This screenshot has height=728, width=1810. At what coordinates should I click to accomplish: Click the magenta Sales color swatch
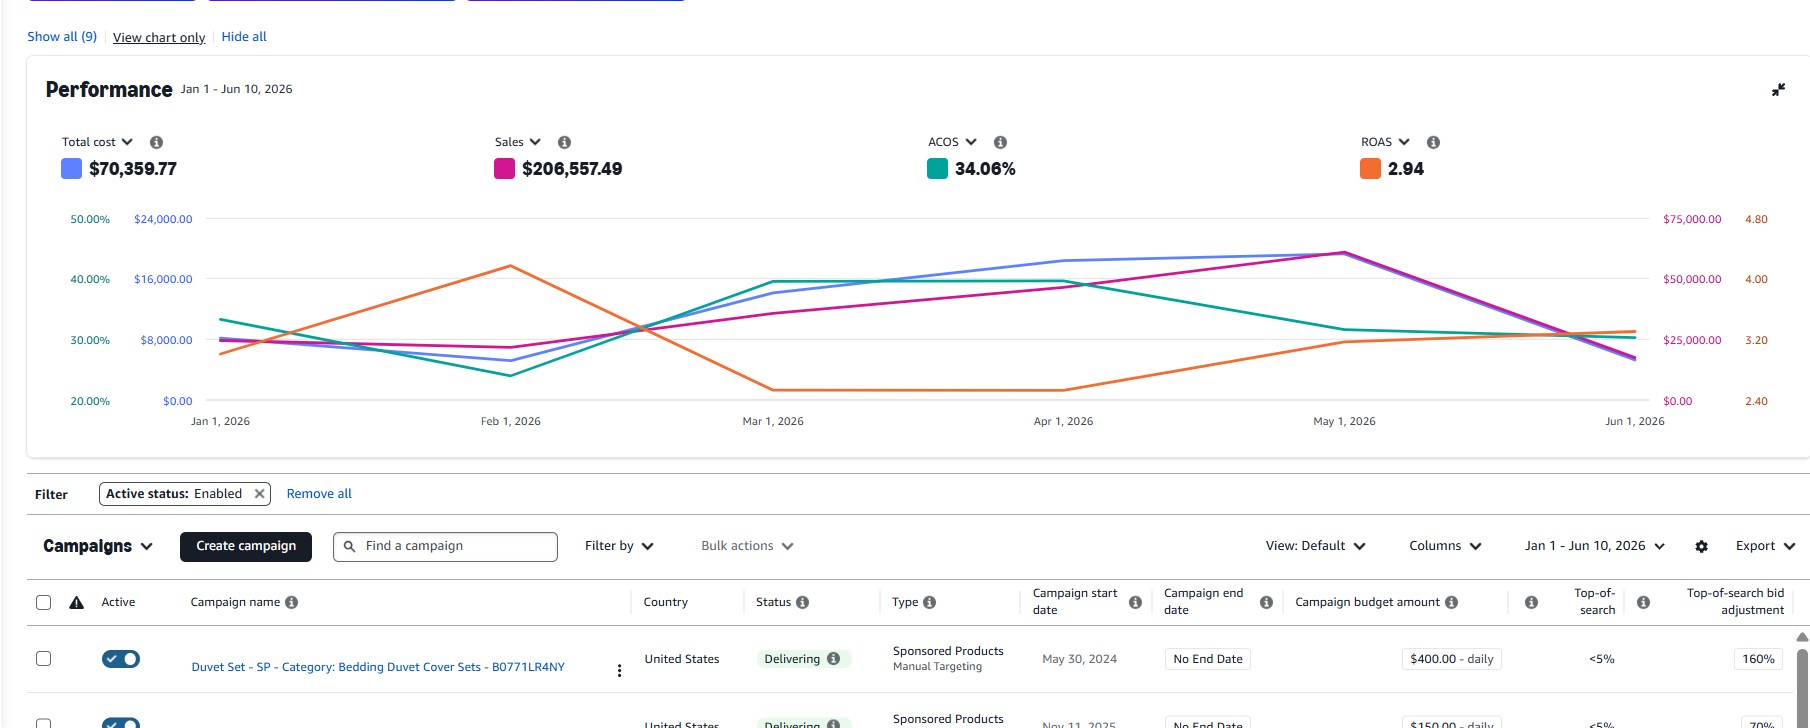click(x=504, y=169)
